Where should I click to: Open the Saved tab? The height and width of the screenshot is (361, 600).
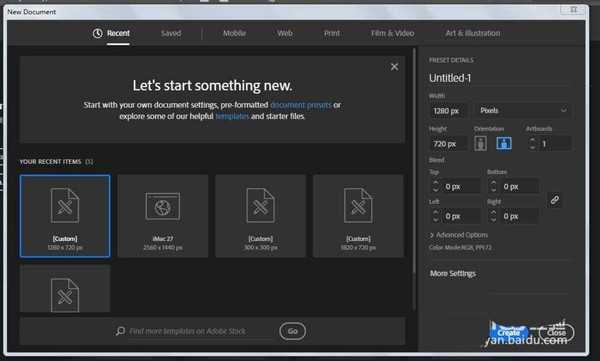point(171,33)
